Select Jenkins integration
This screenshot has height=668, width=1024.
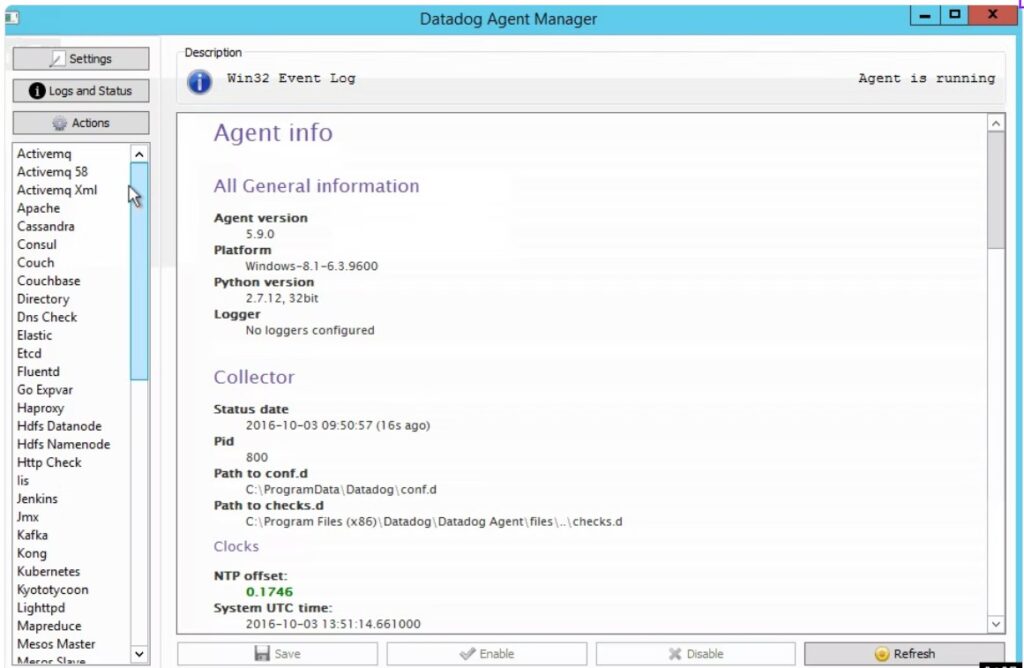[37, 499]
